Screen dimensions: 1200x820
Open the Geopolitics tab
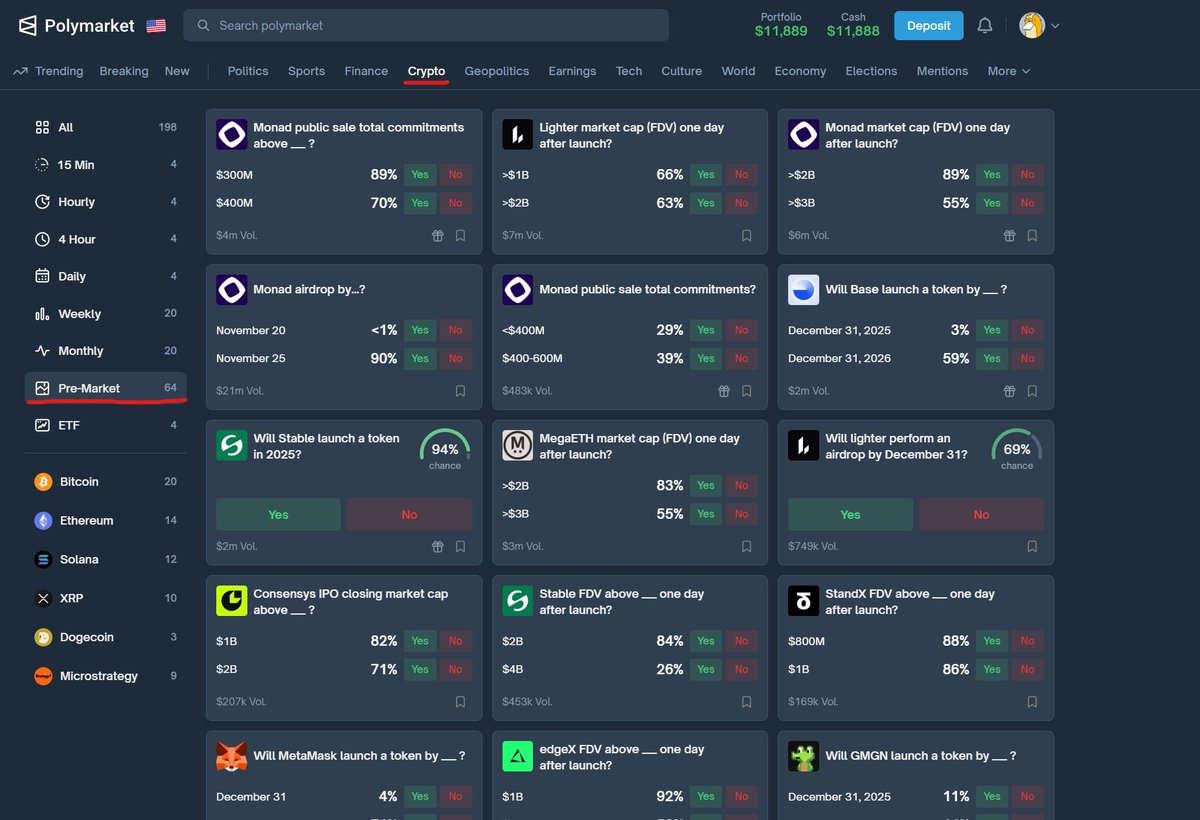(496, 71)
